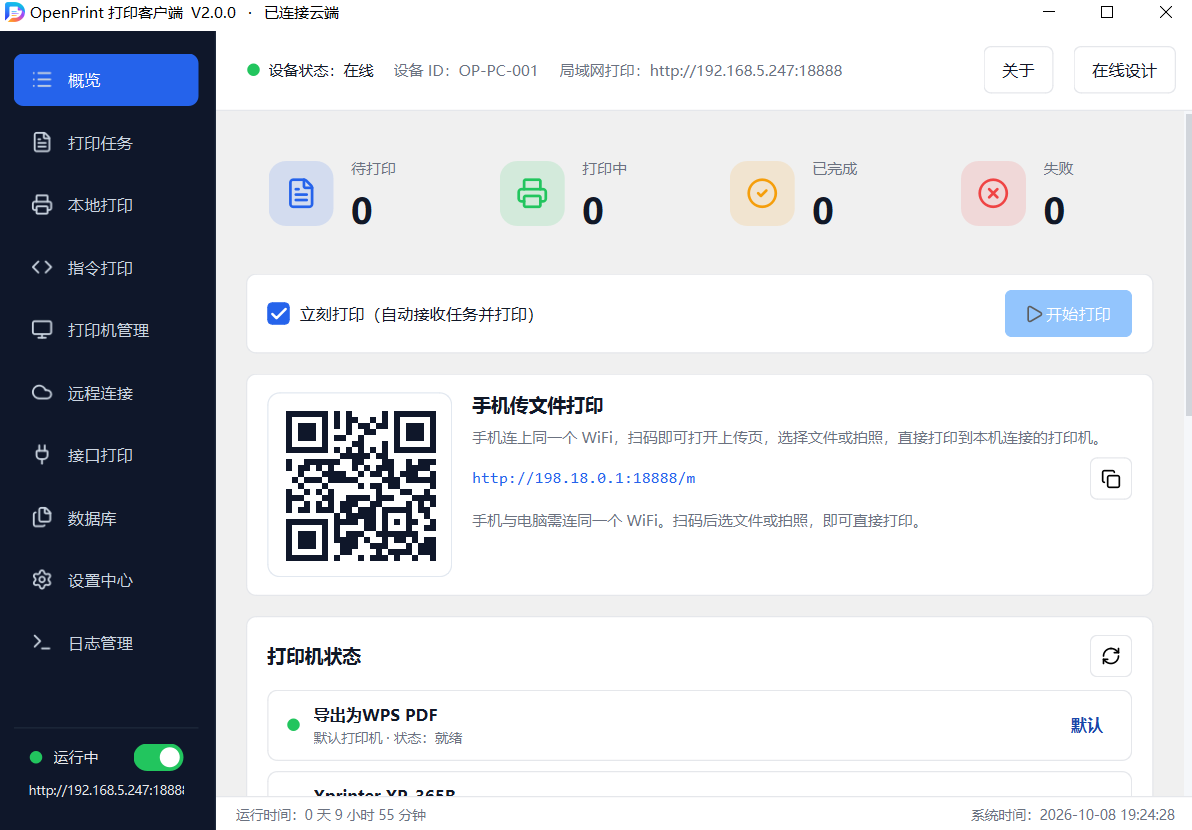This screenshot has height=830, width=1192.
Task: Click the sidebar http://192.168.5.247 address
Action: (106, 790)
